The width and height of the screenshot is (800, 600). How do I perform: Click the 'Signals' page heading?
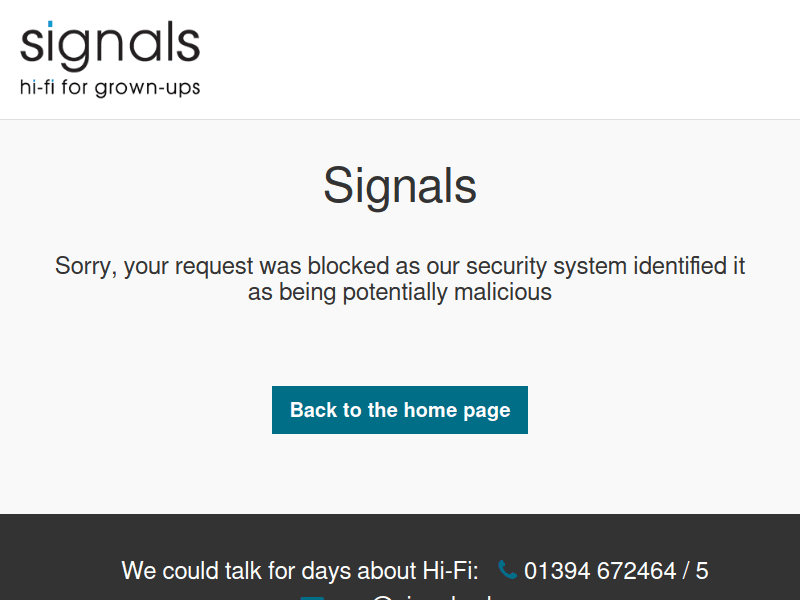pos(399,185)
